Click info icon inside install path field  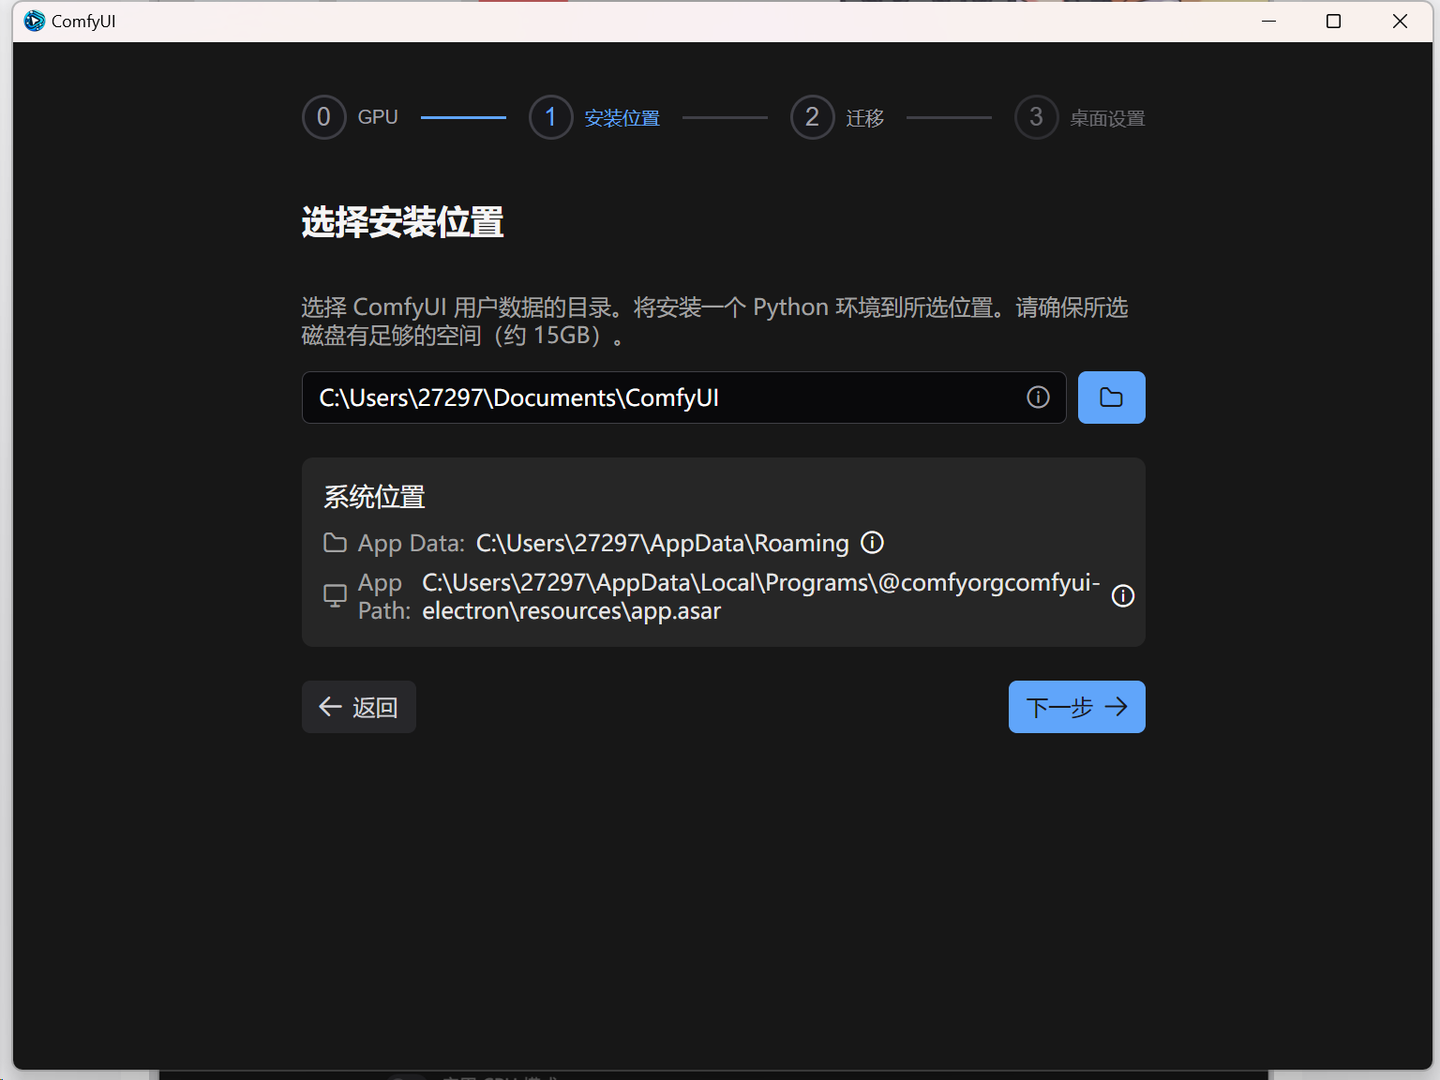[1038, 398]
